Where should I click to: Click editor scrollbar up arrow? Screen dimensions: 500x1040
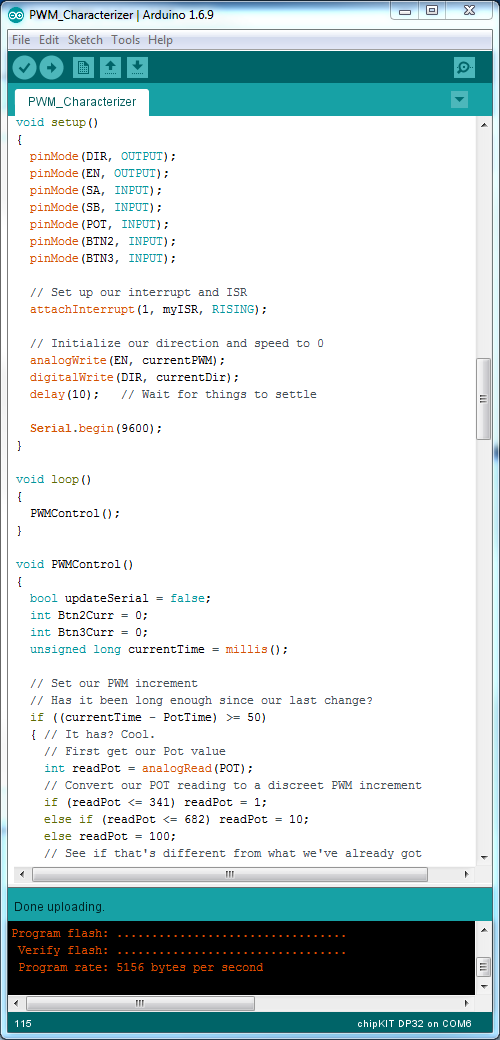coord(484,124)
